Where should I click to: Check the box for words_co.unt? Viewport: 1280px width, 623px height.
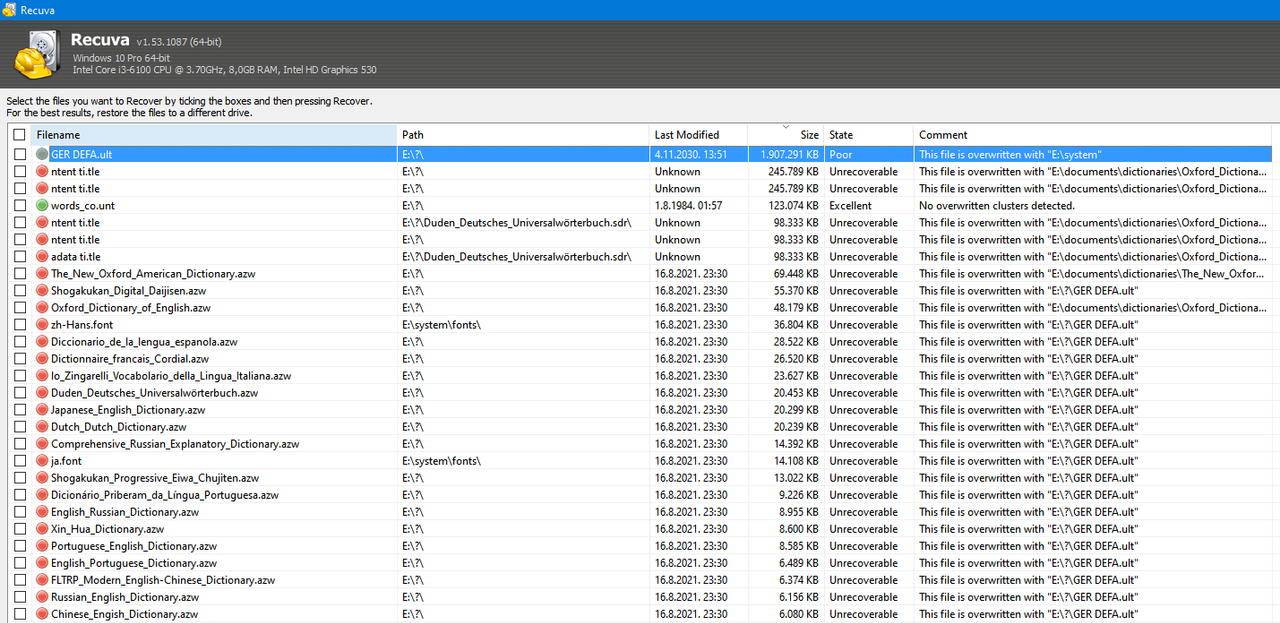pos(19,206)
